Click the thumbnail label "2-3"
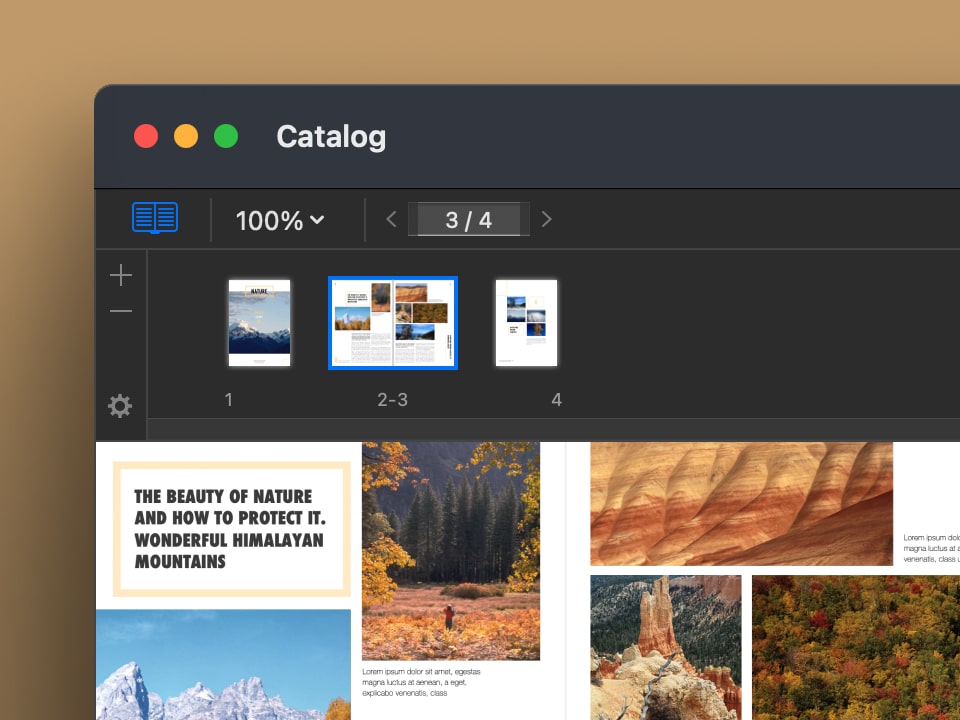 click(392, 400)
